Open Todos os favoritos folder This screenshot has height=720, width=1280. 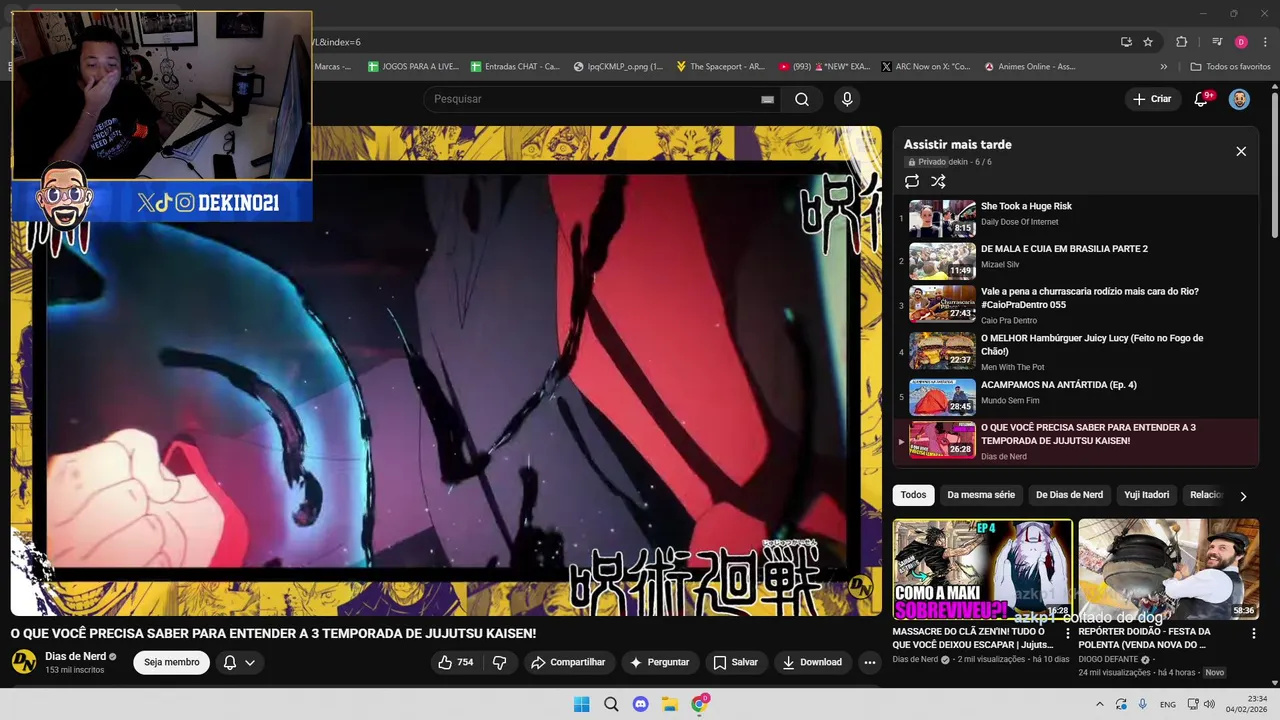tap(1230, 67)
